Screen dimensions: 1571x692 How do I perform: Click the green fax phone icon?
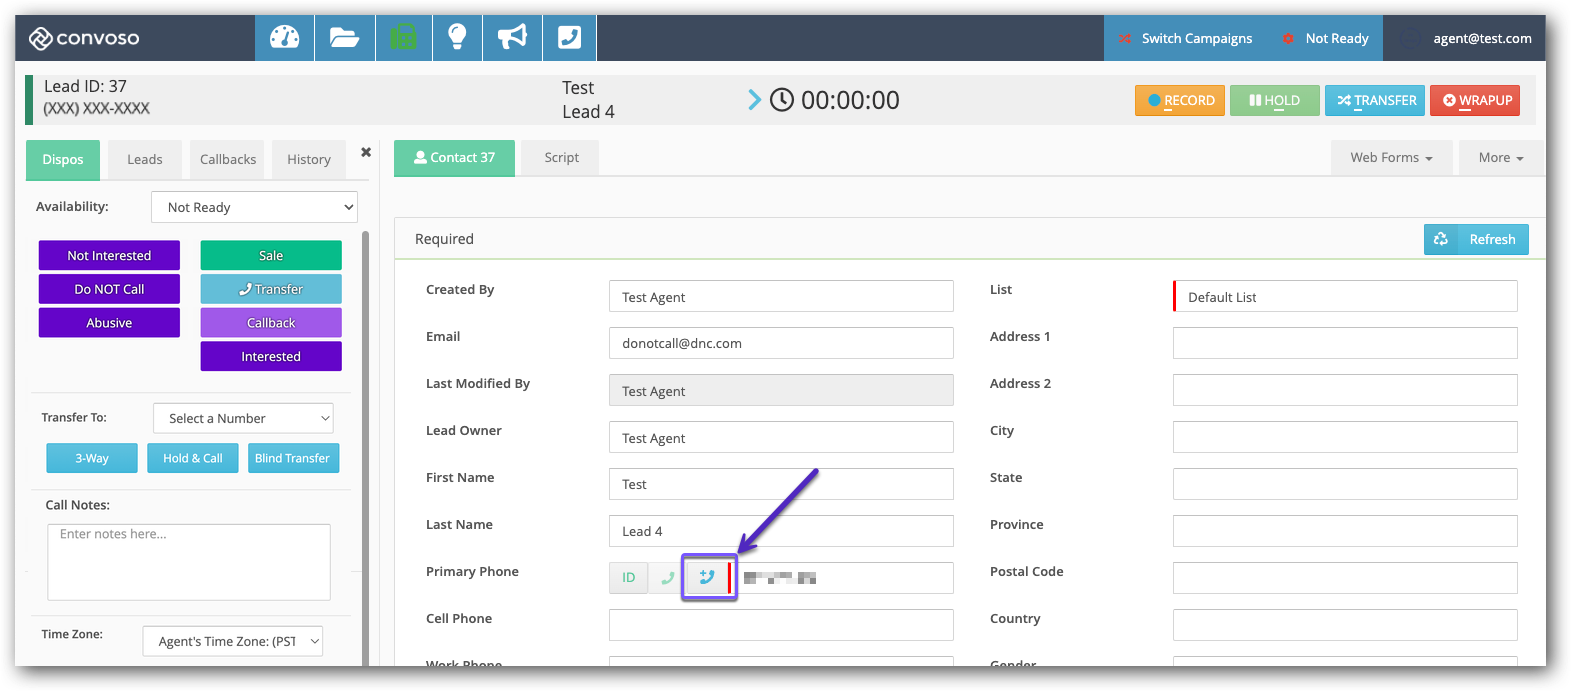(x=403, y=38)
